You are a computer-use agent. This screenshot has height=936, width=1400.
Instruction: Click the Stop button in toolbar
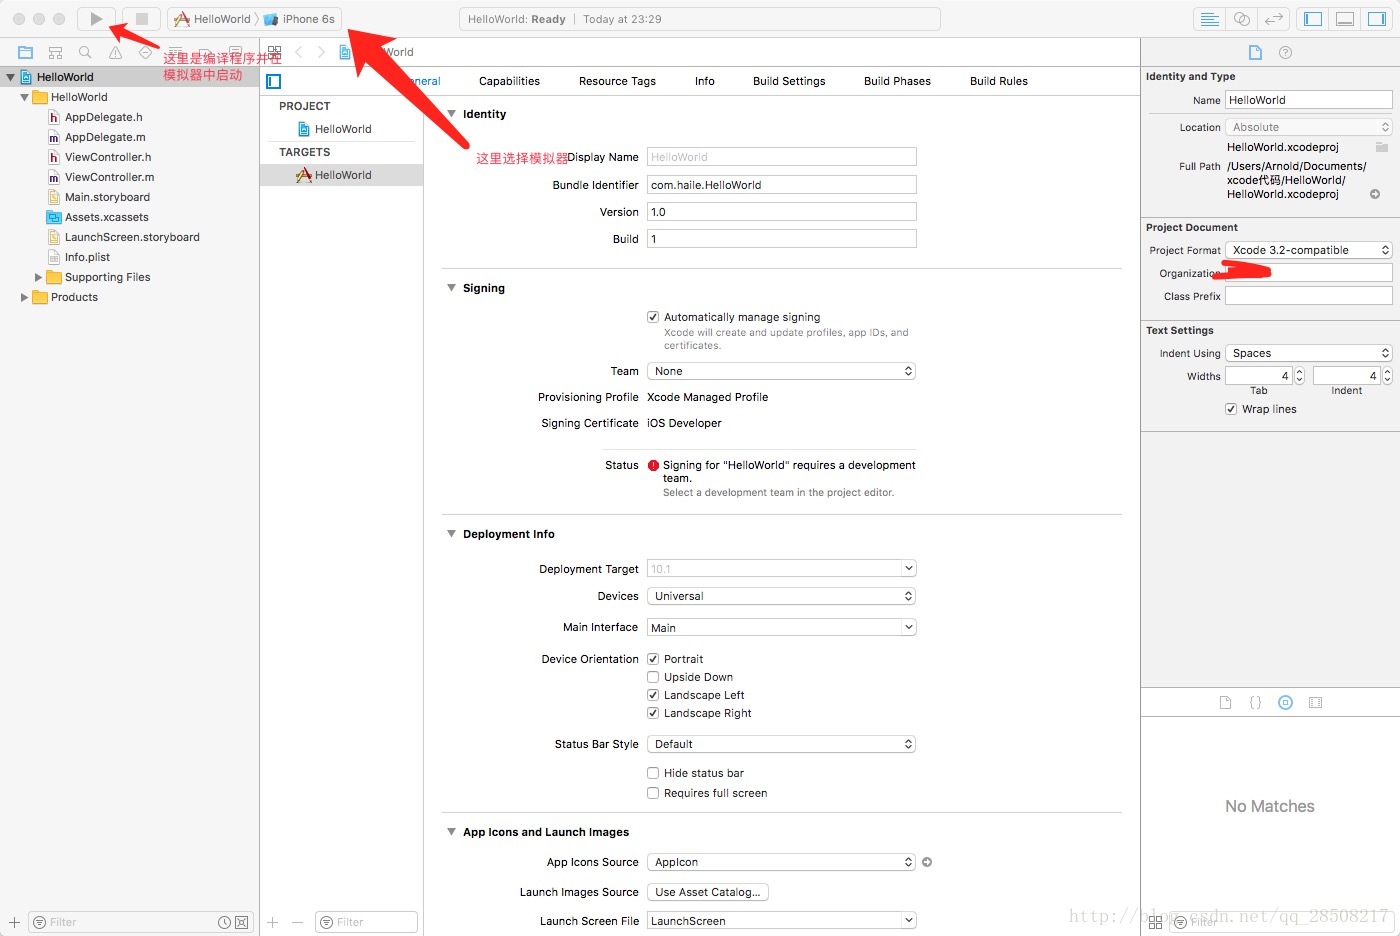click(x=142, y=19)
